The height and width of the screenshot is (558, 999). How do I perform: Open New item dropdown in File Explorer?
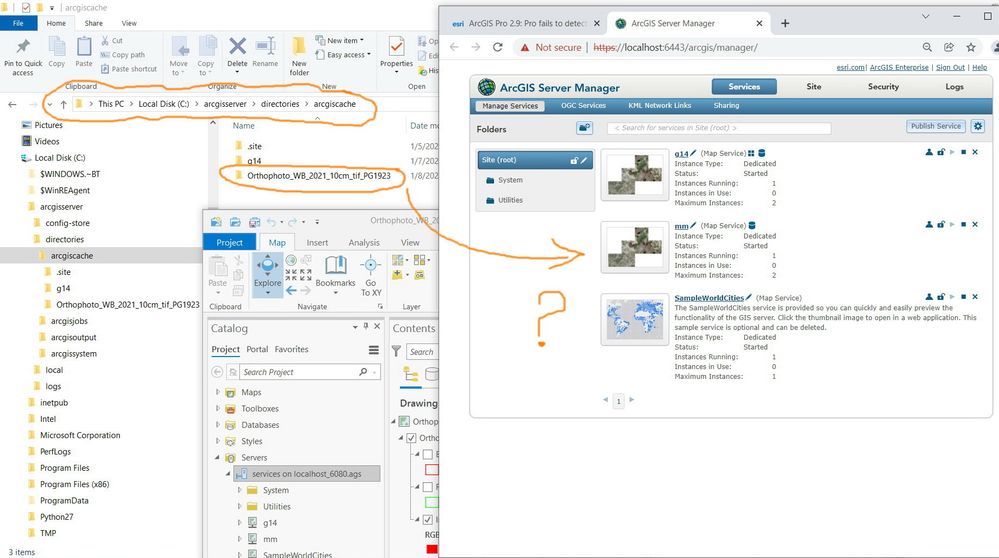point(340,40)
